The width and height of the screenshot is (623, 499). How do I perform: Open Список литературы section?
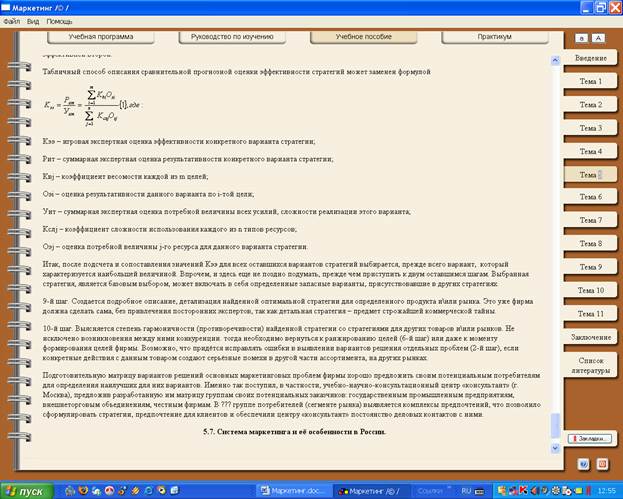(x=590, y=366)
